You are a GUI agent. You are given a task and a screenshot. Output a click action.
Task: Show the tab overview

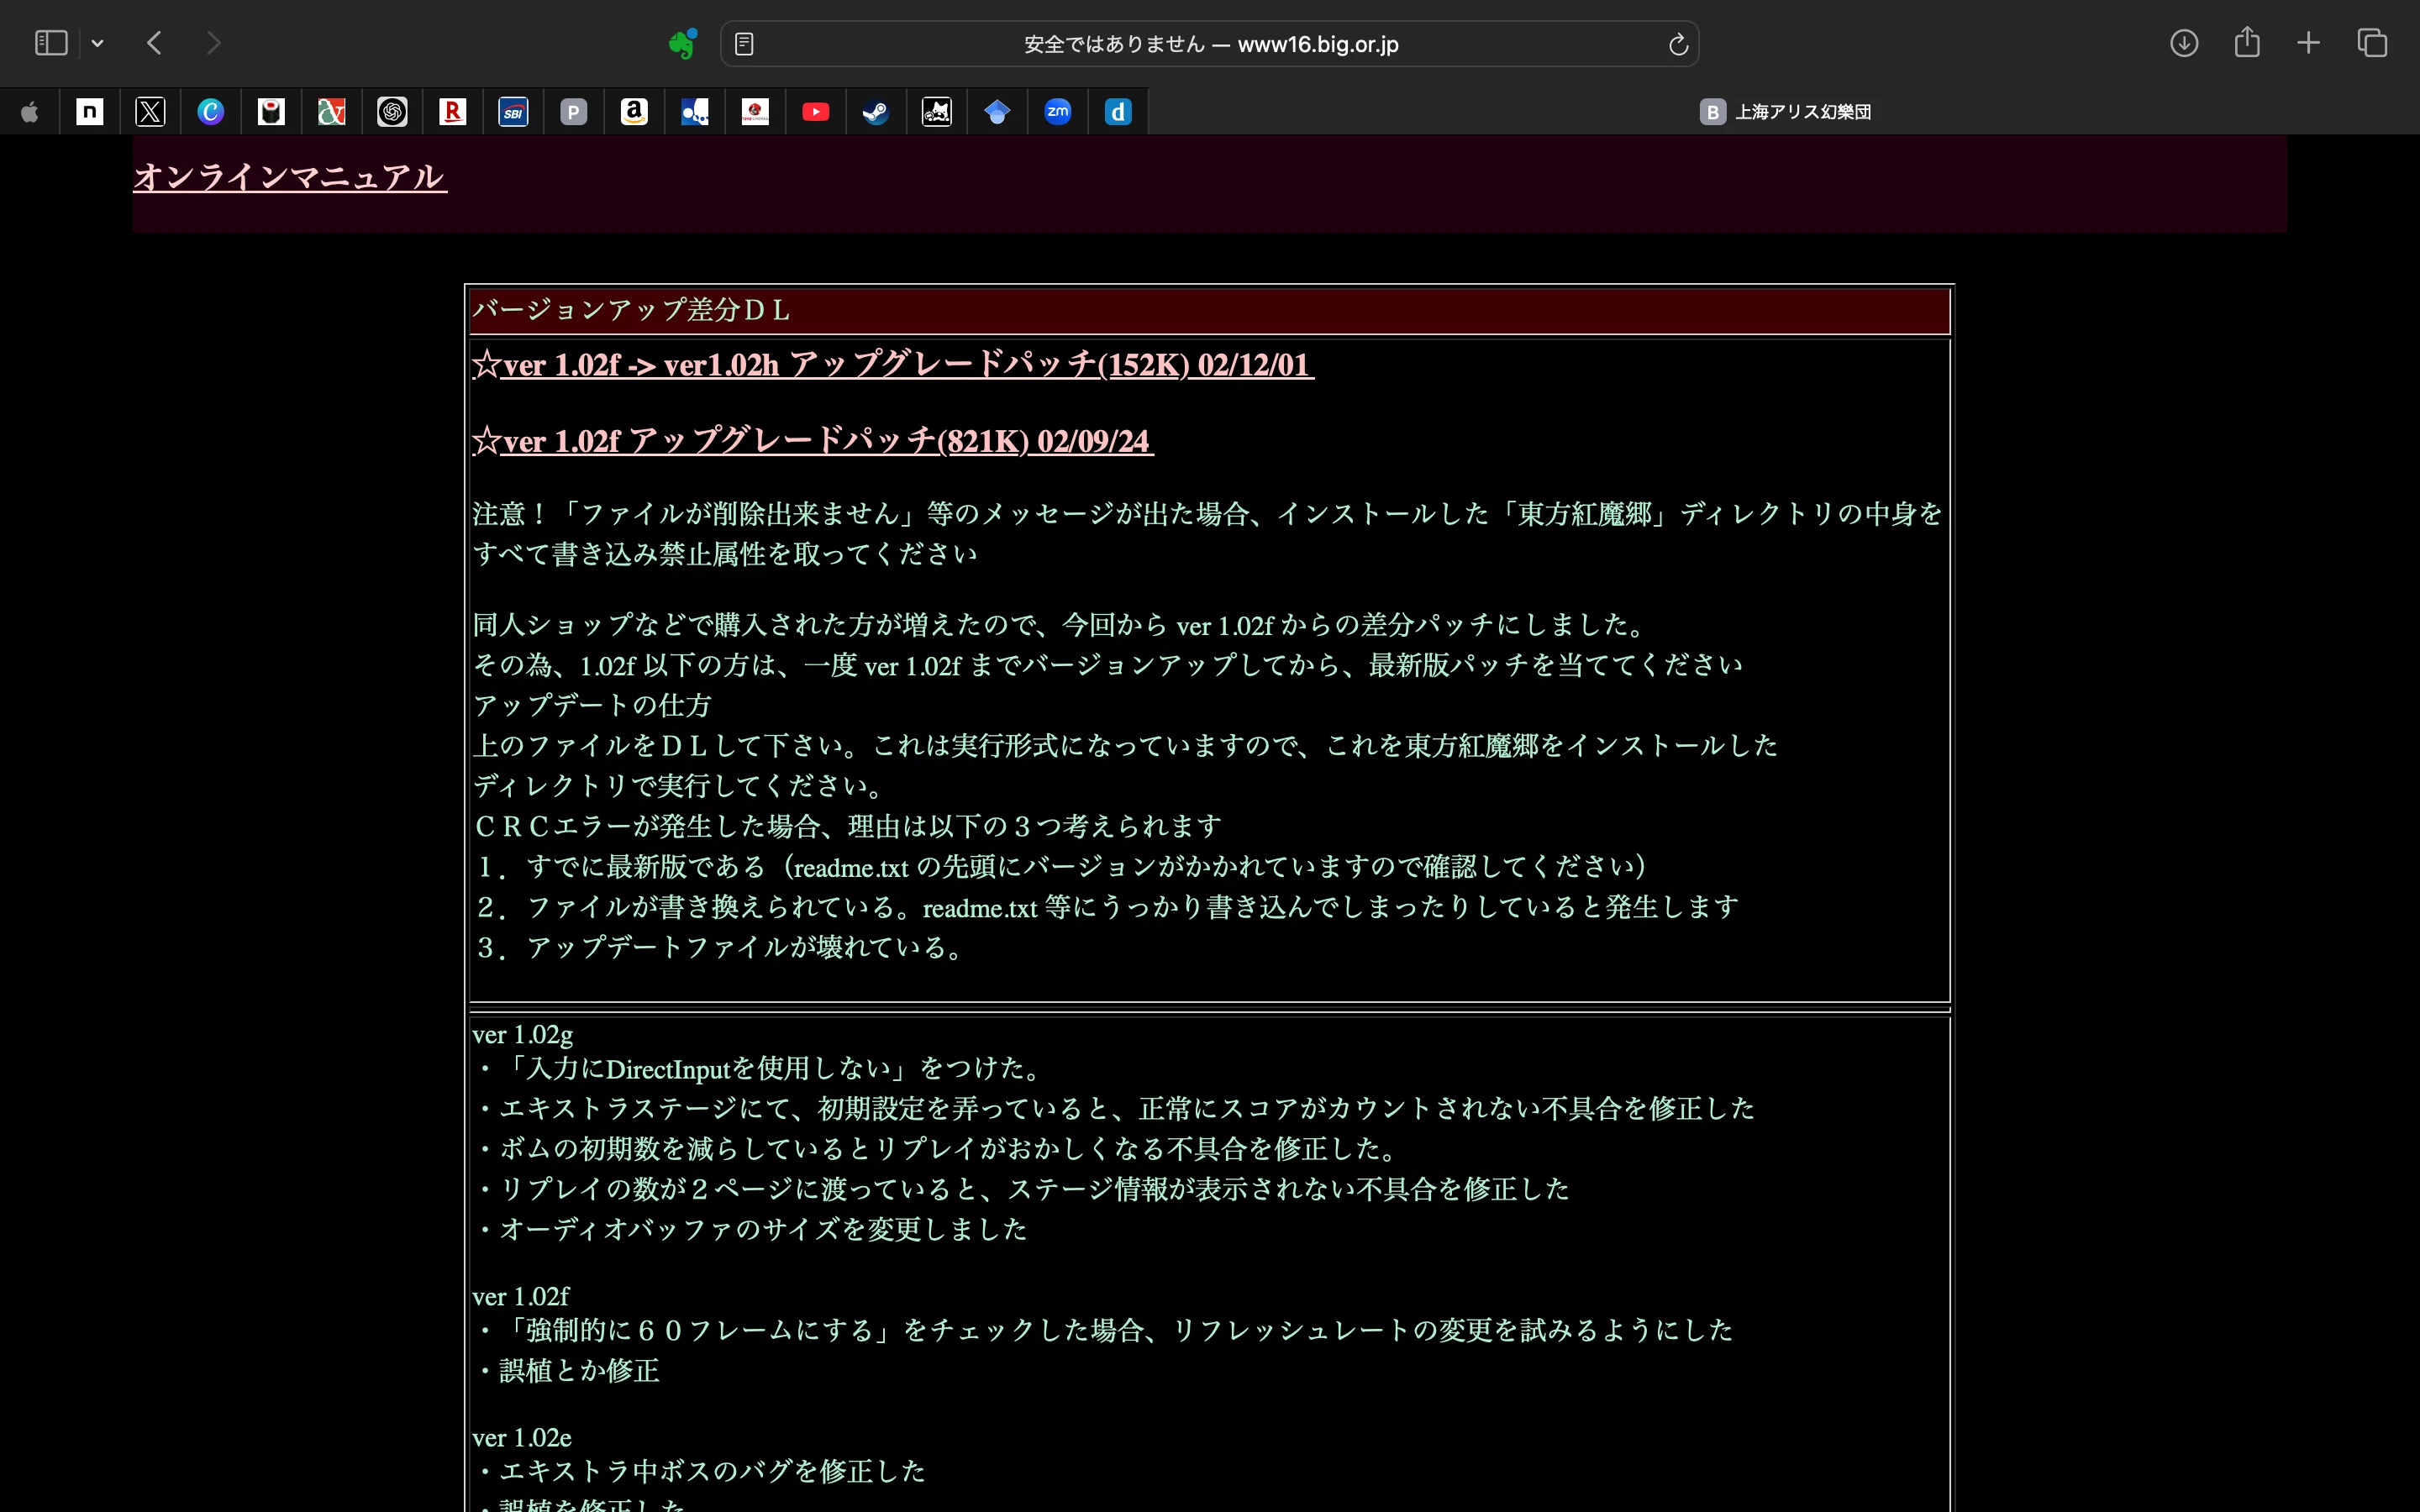[2372, 43]
